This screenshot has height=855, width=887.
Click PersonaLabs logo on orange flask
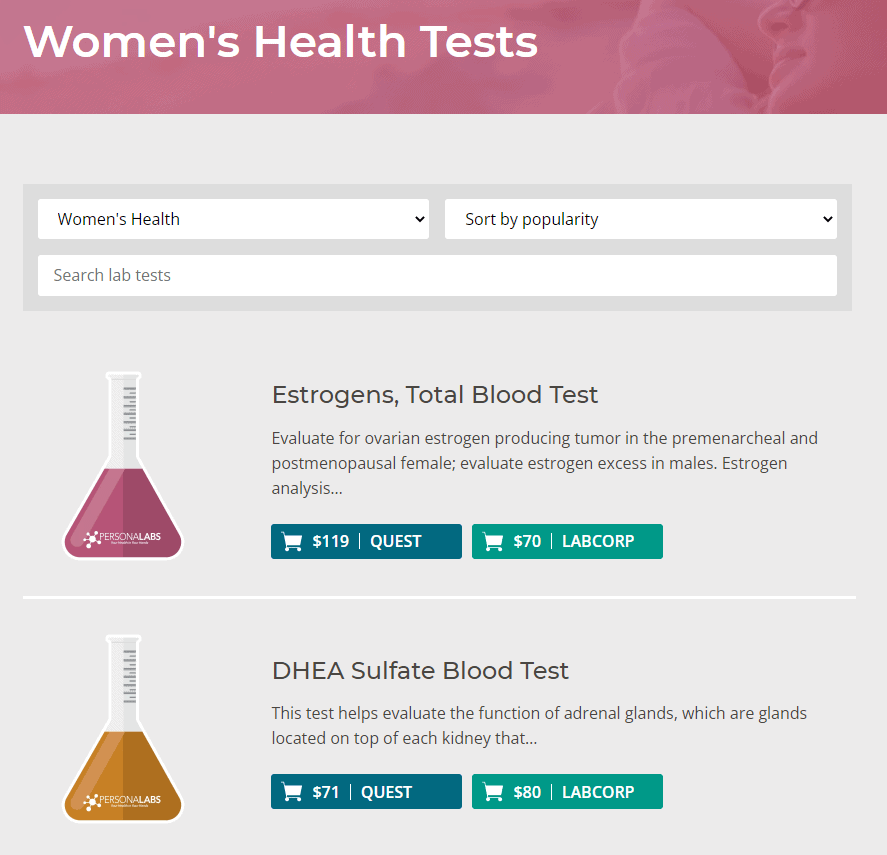click(122, 801)
